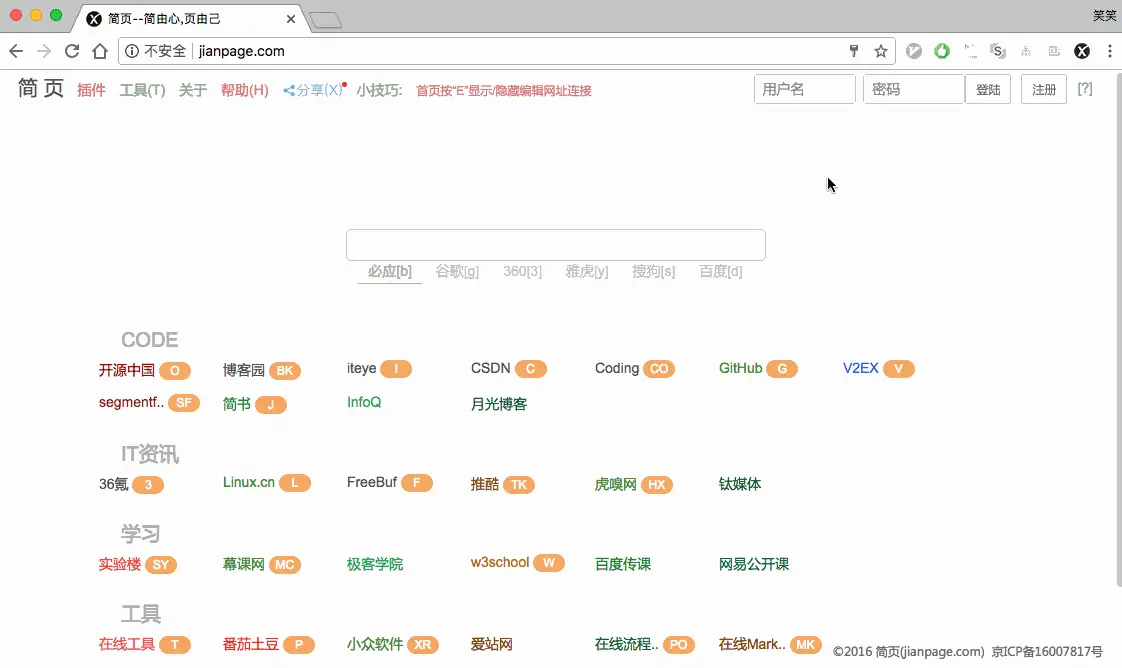Open the w3school link
This screenshot has width=1122, height=668.
pos(500,563)
